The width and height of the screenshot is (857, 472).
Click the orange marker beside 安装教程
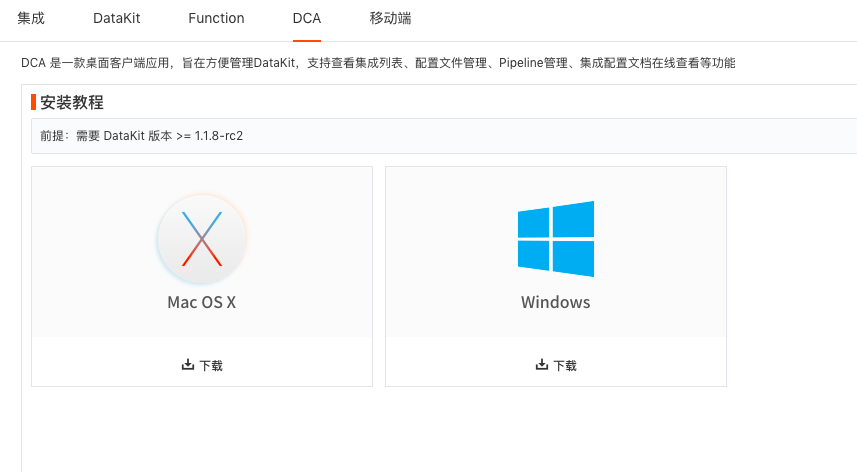[x=33, y=102]
